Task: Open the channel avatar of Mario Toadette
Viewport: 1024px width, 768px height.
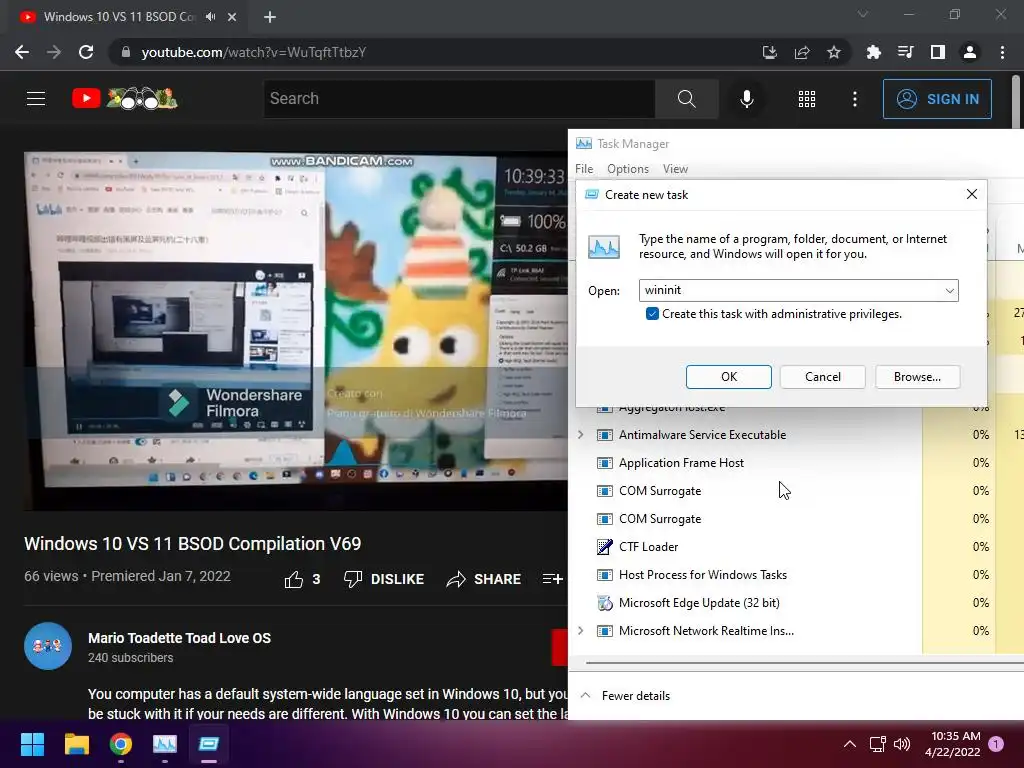Action: [48, 646]
